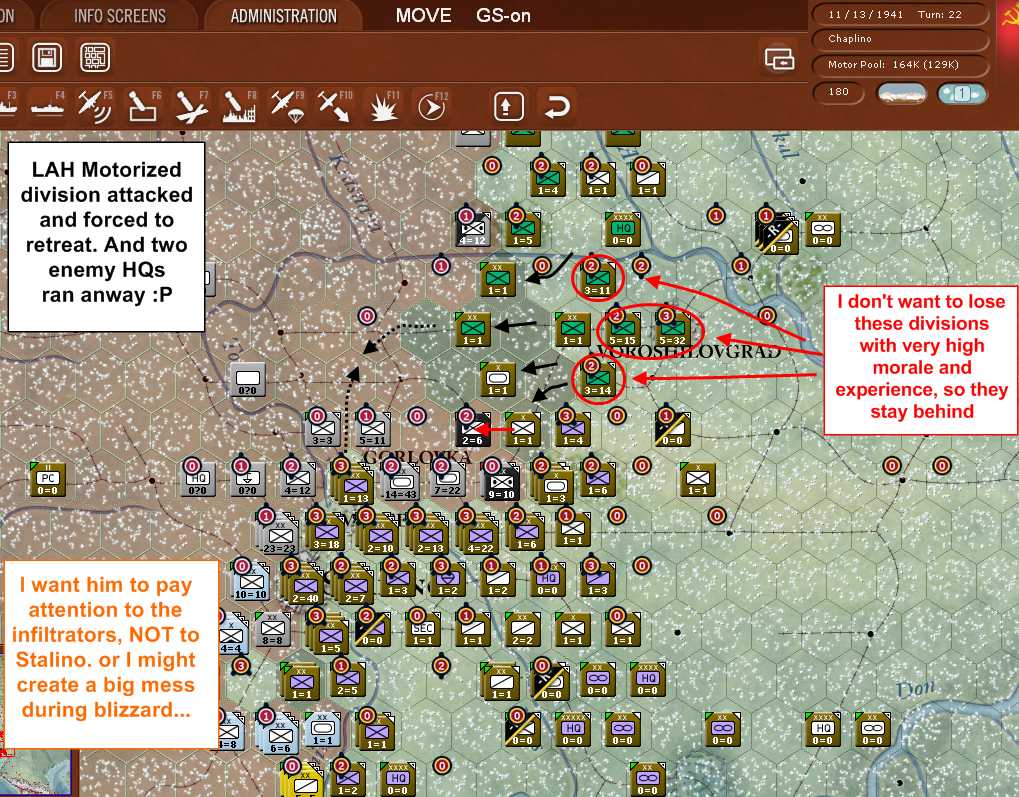Click the F12 circular arrow icon
The height and width of the screenshot is (797, 1019).
[x=432, y=106]
